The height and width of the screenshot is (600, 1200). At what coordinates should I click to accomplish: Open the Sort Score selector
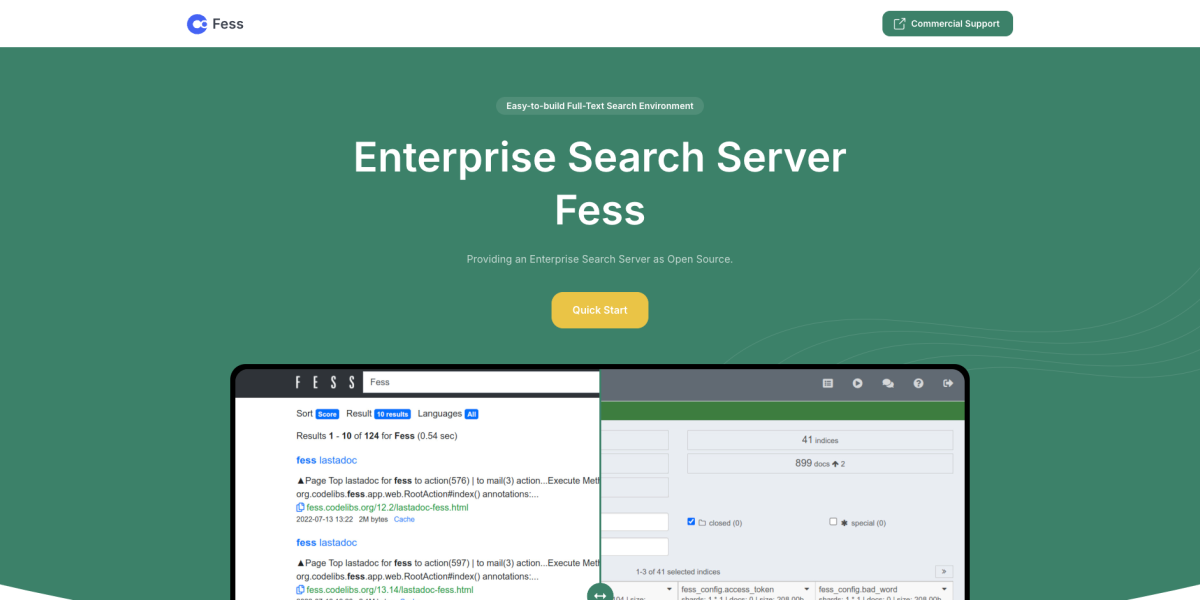pos(327,414)
